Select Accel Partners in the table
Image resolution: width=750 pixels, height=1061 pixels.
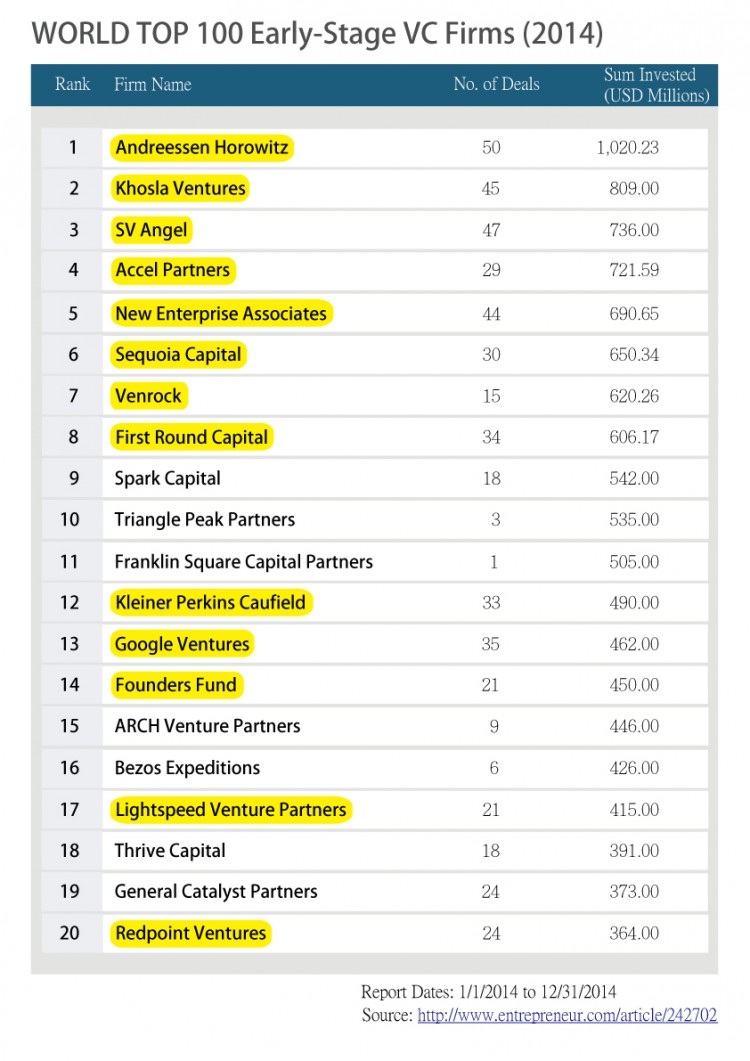172,270
